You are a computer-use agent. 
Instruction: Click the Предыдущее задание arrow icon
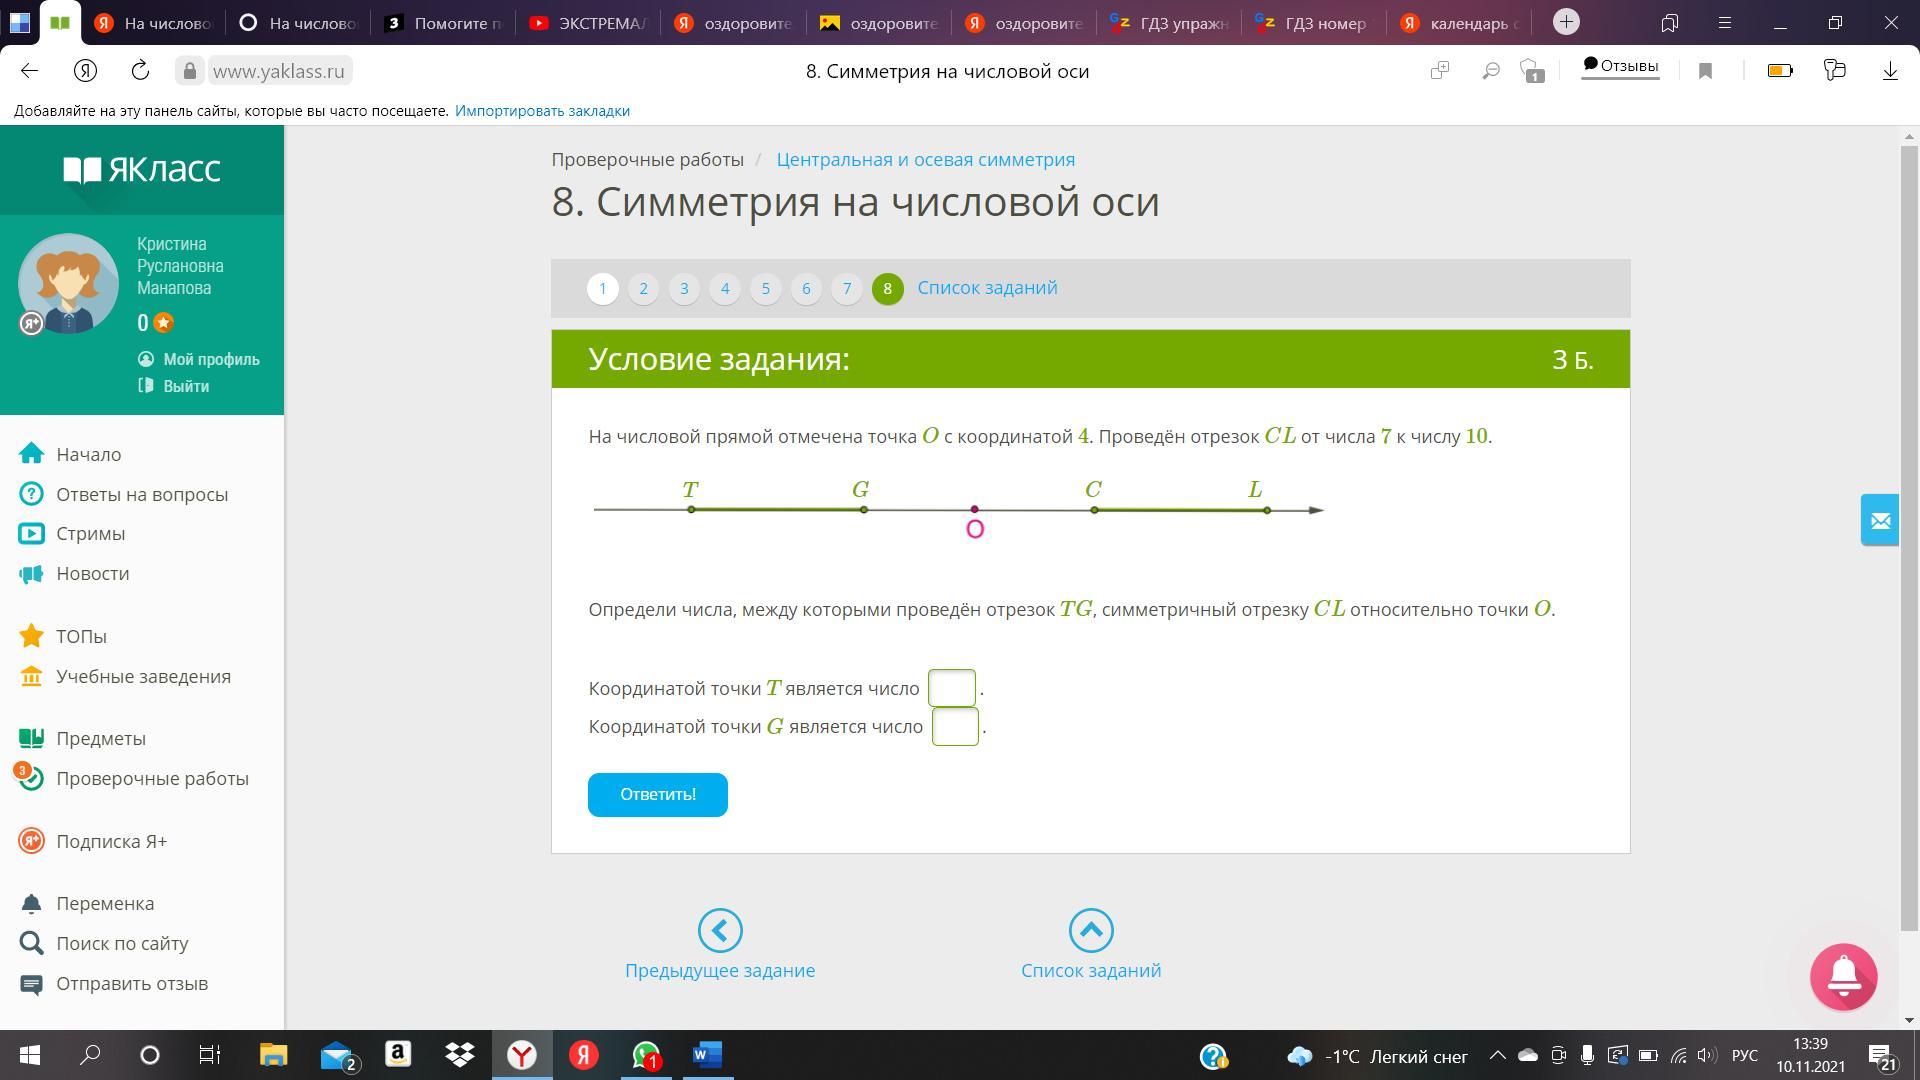point(719,930)
